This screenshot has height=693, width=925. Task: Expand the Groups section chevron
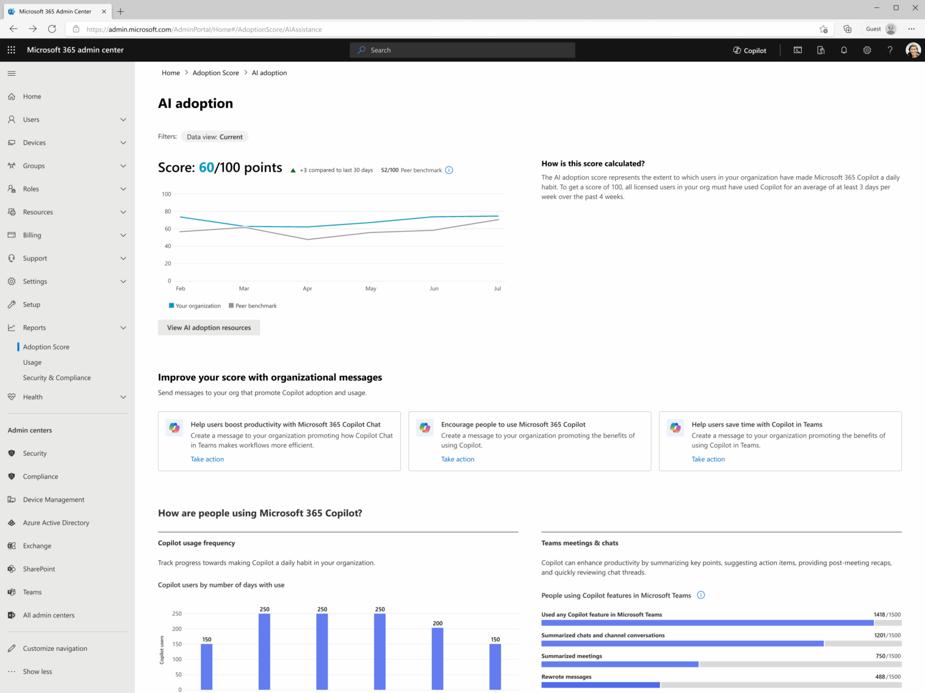[x=123, y=166]
